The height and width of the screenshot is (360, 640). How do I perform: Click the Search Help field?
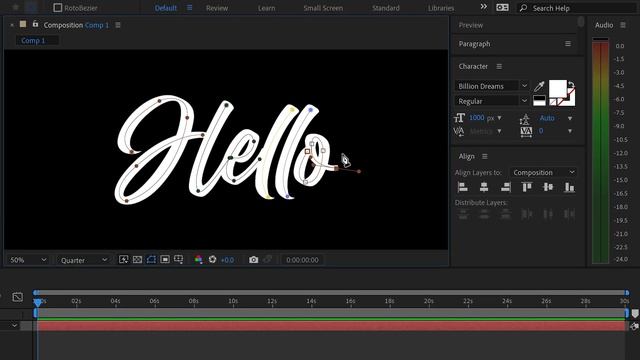pos(576,8)
